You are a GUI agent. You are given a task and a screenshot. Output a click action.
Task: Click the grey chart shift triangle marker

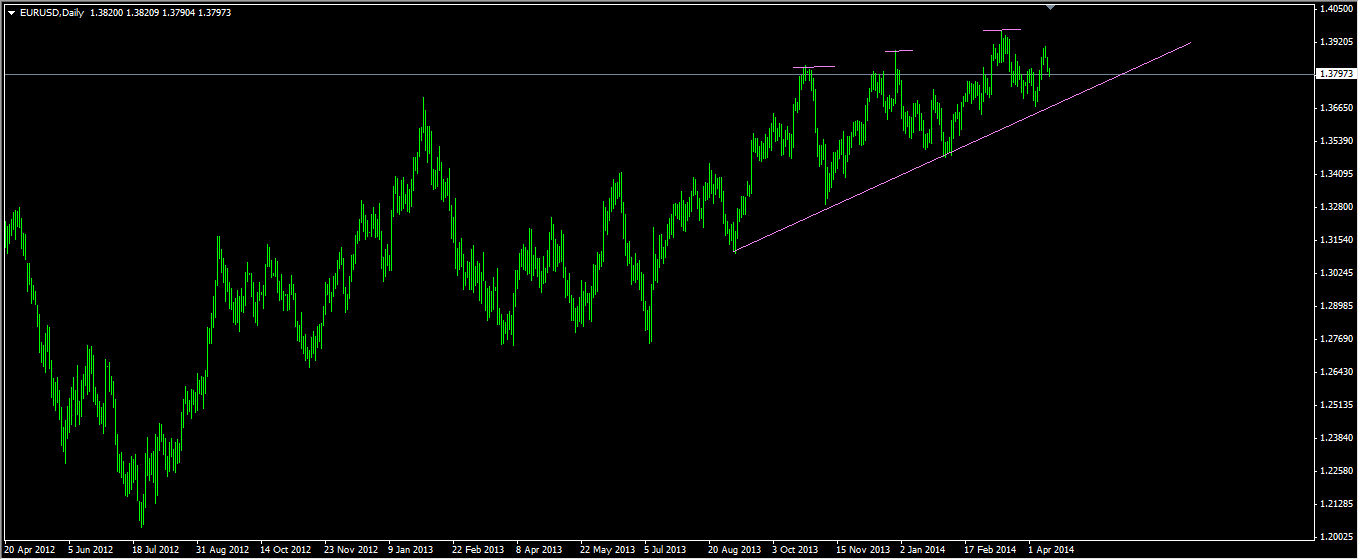coord(1050,7)
